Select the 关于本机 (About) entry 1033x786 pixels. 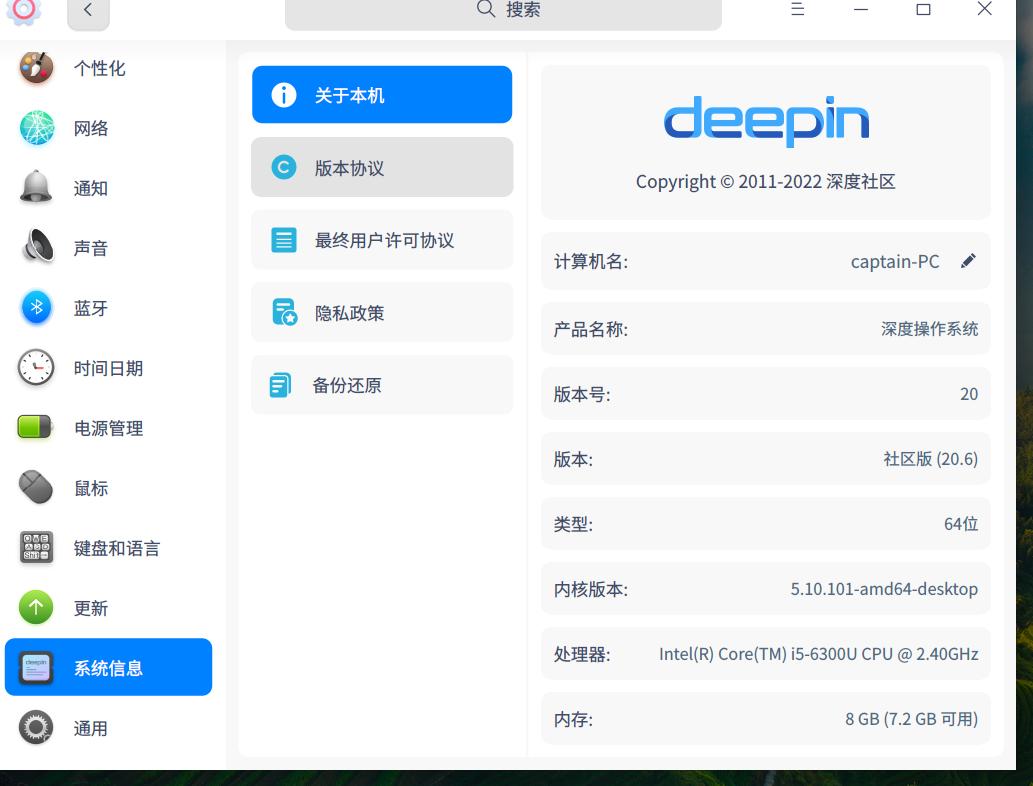pos(381,94)
